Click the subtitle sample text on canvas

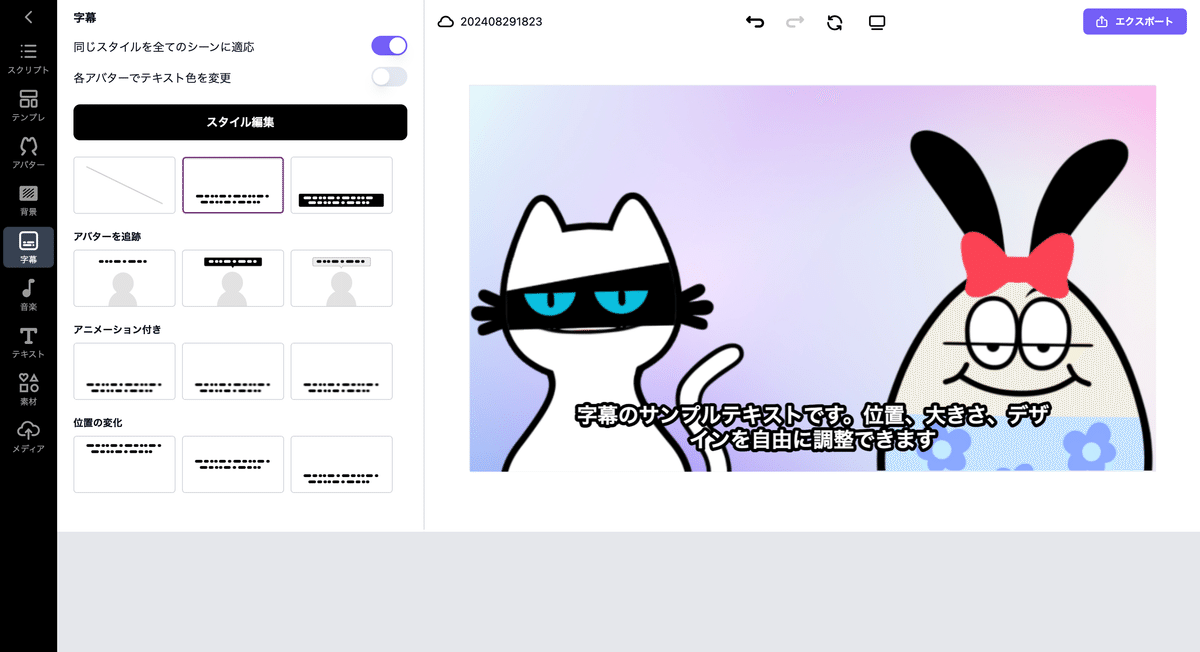[812, 427]
